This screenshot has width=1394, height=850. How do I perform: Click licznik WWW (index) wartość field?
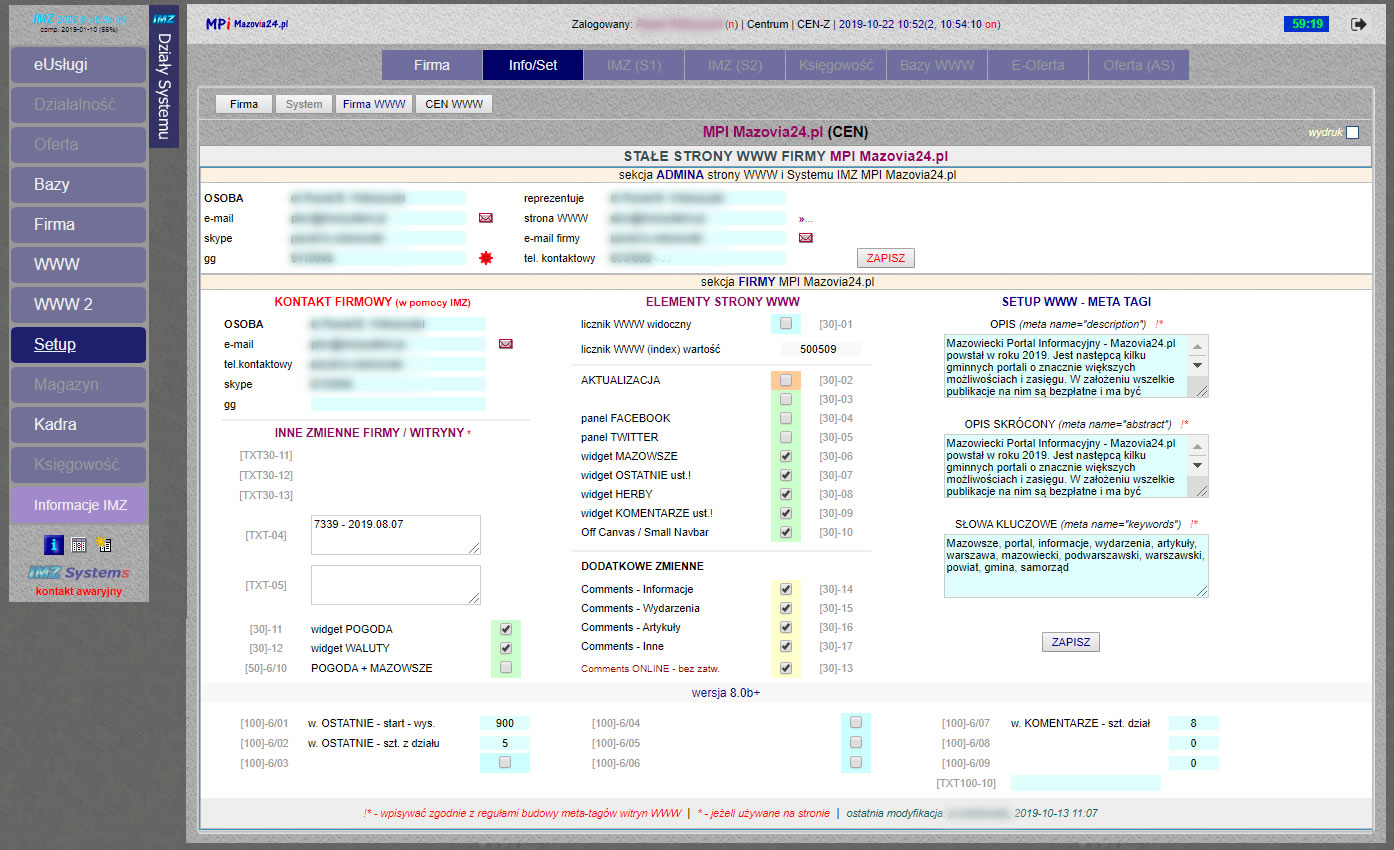(820, 349)
